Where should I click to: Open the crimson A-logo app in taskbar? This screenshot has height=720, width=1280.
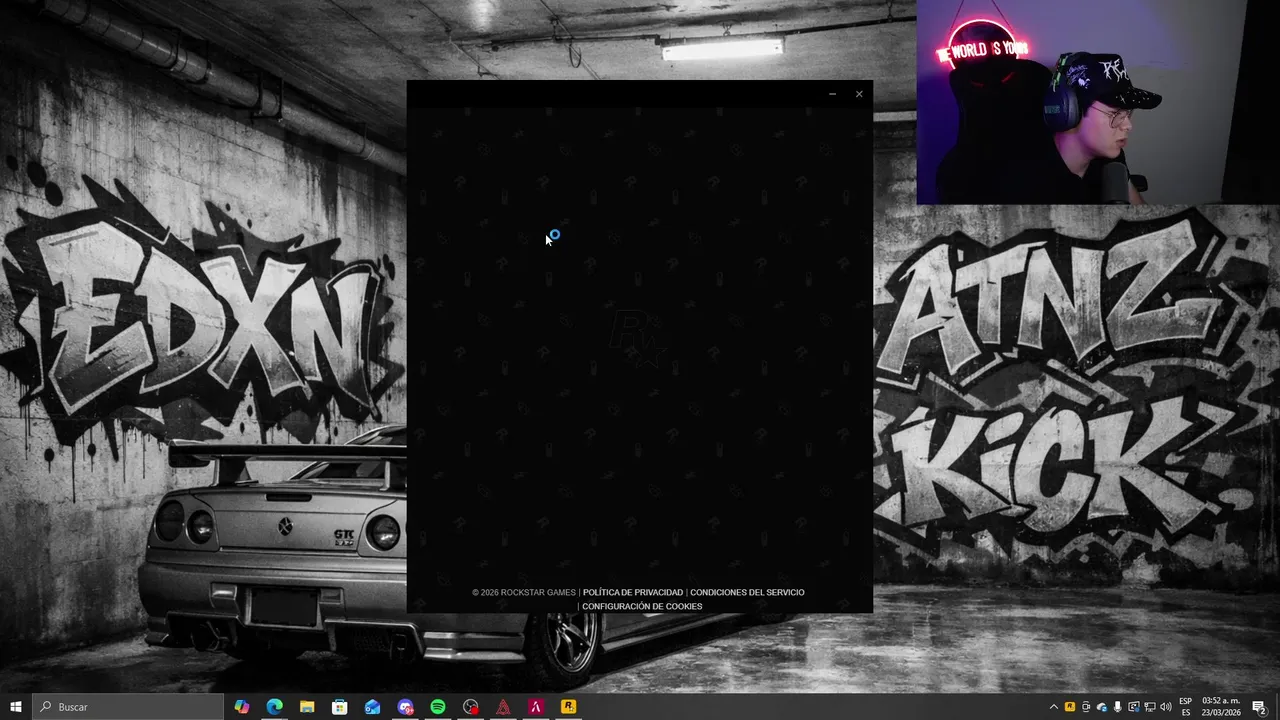536,707
